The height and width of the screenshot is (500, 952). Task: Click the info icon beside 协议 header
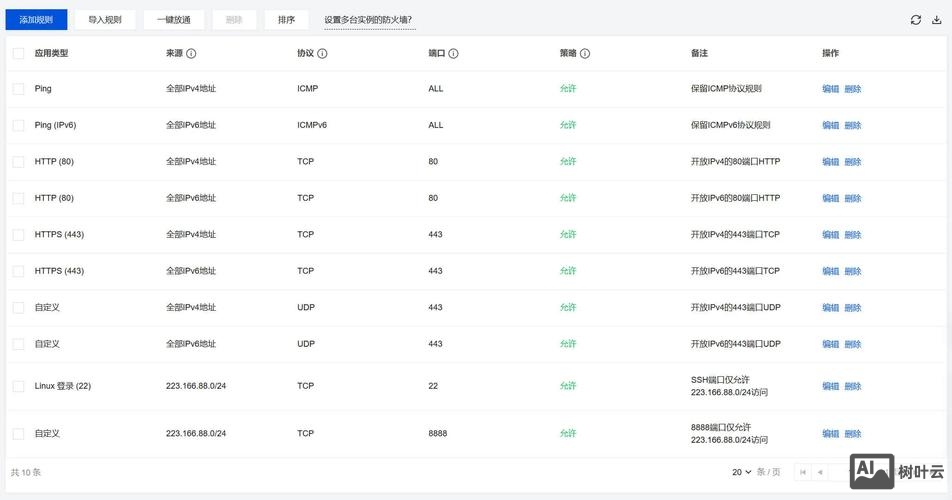[322, 54]
